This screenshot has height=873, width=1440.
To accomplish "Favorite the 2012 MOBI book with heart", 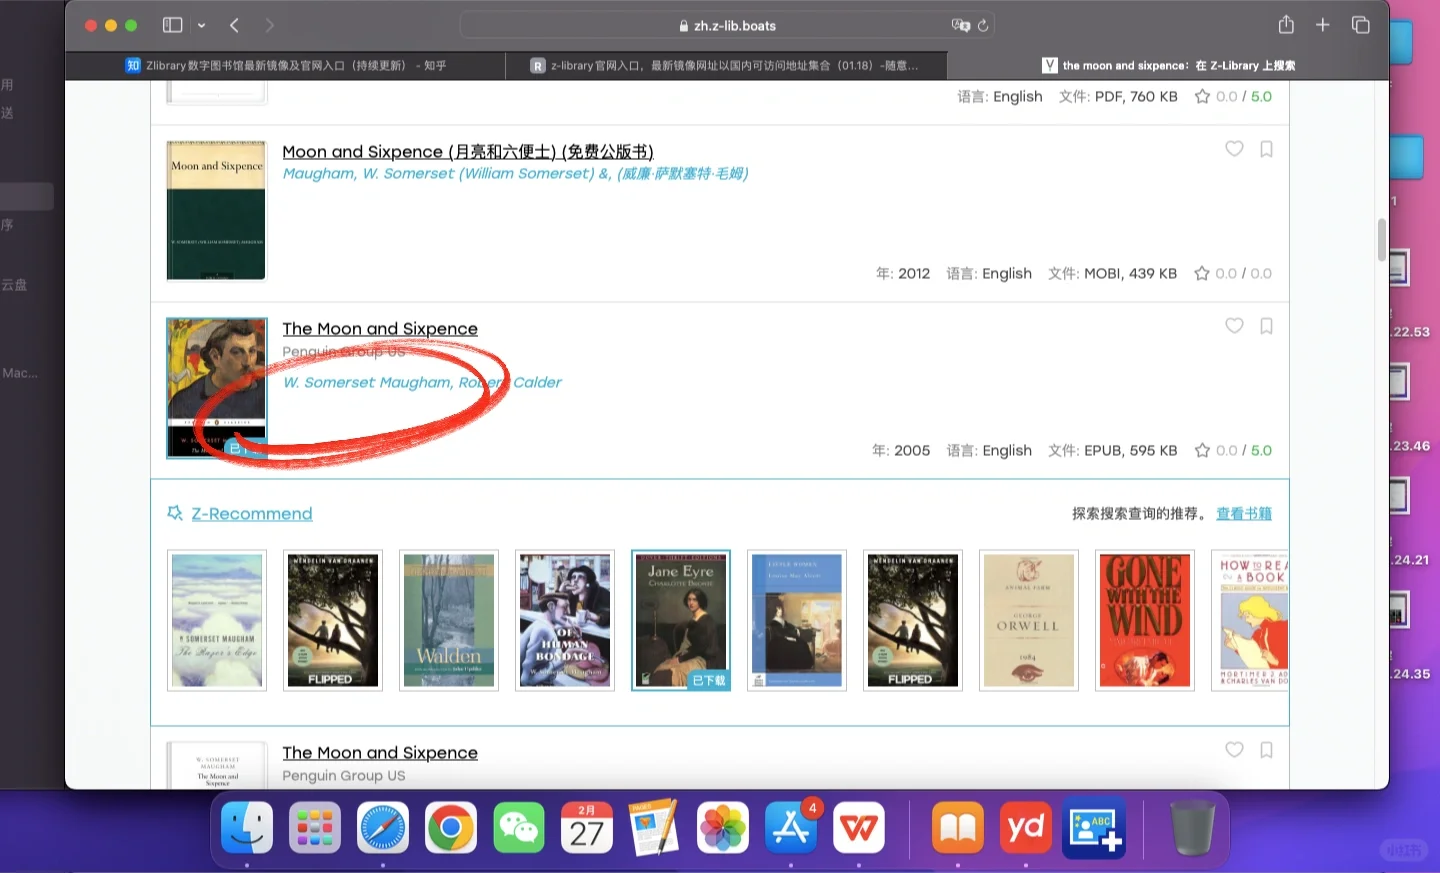I will (x=1234, y=149).
